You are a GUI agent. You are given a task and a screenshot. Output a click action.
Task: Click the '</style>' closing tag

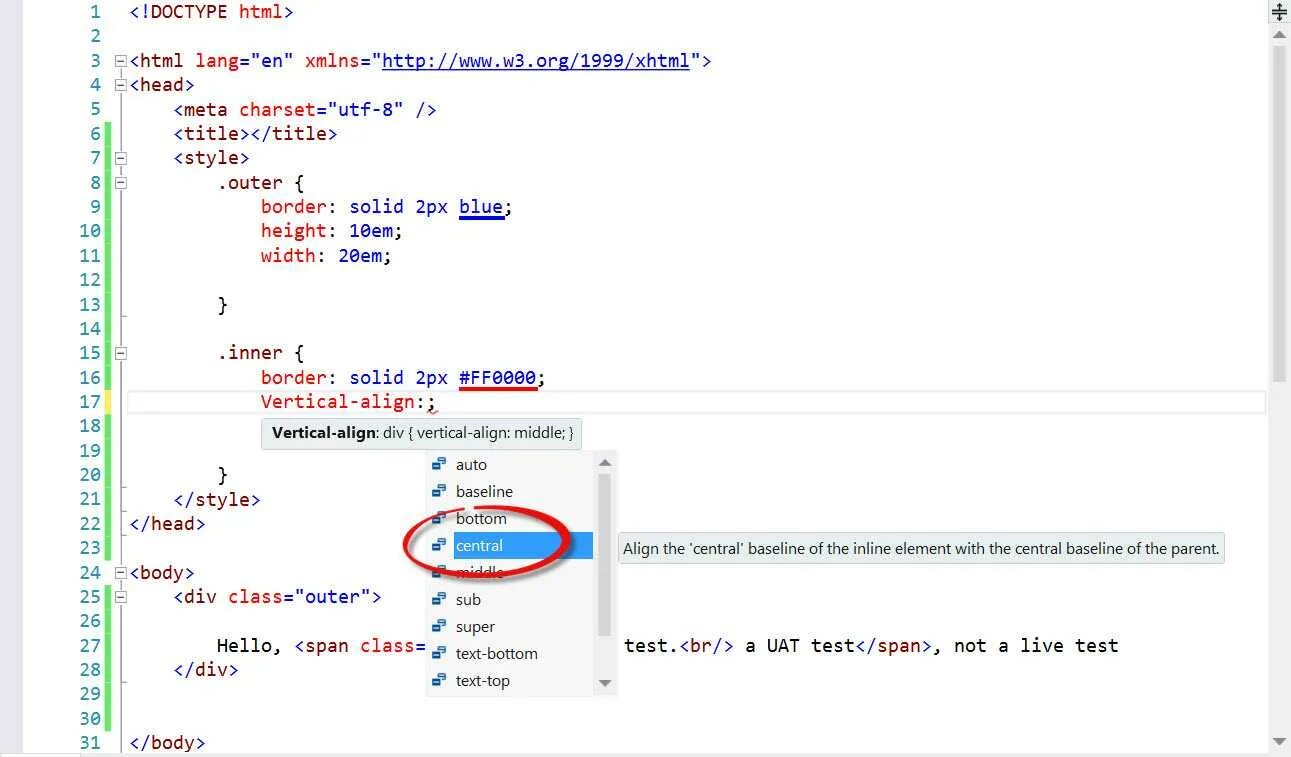(217, 500)
